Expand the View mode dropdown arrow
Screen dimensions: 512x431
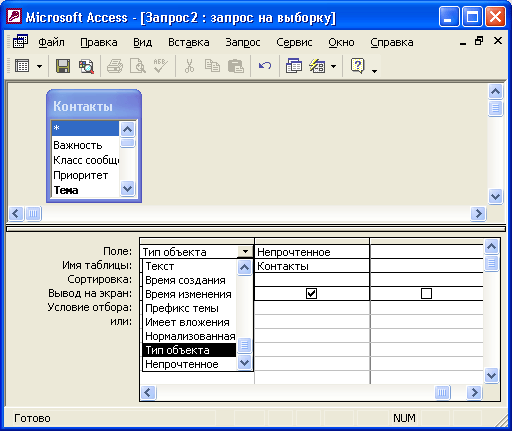[x=39, y=66]
